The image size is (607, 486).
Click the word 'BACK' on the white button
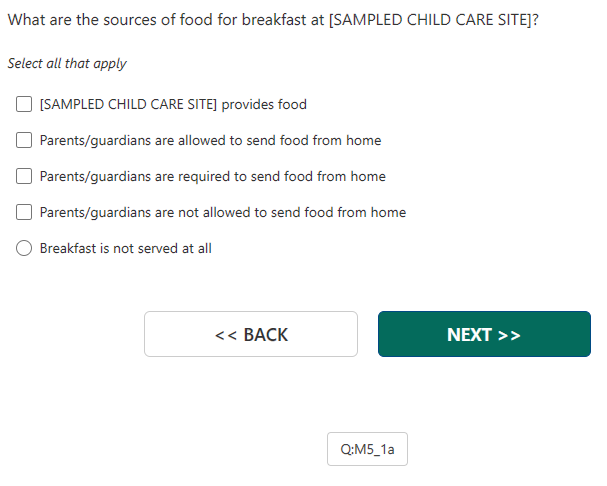(x=265, y=335)
